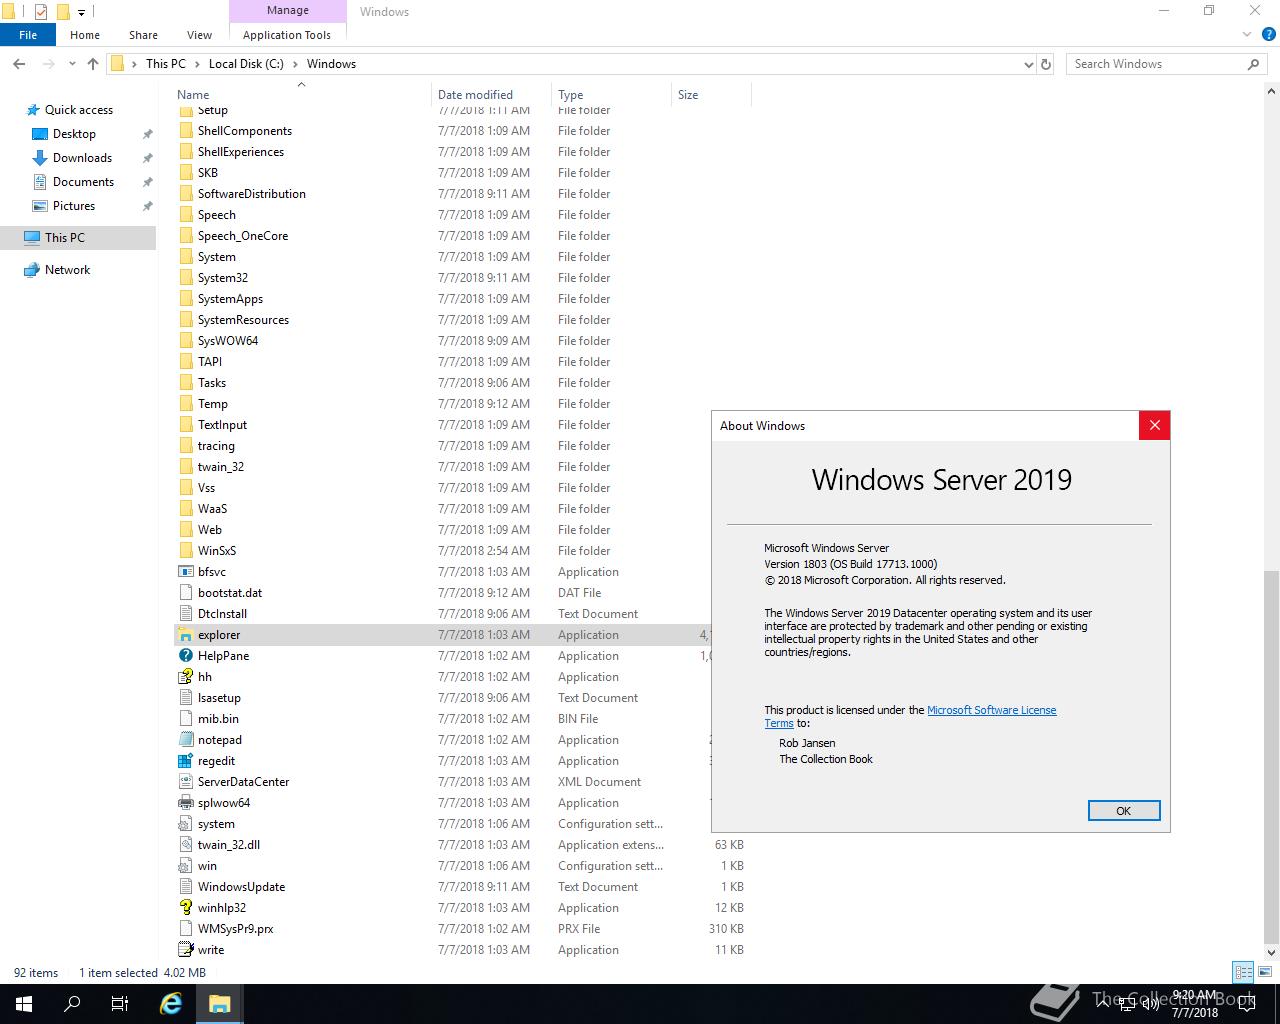Click the Manage contextual tab
The image size is (1280, 1024).
point(288,11)
